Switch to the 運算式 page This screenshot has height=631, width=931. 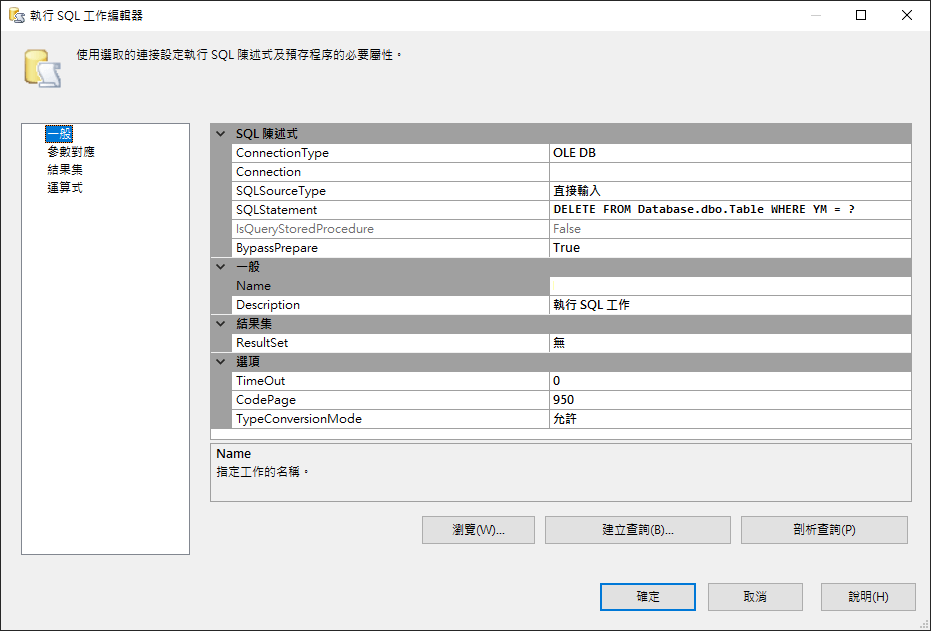tap(64, 188)
